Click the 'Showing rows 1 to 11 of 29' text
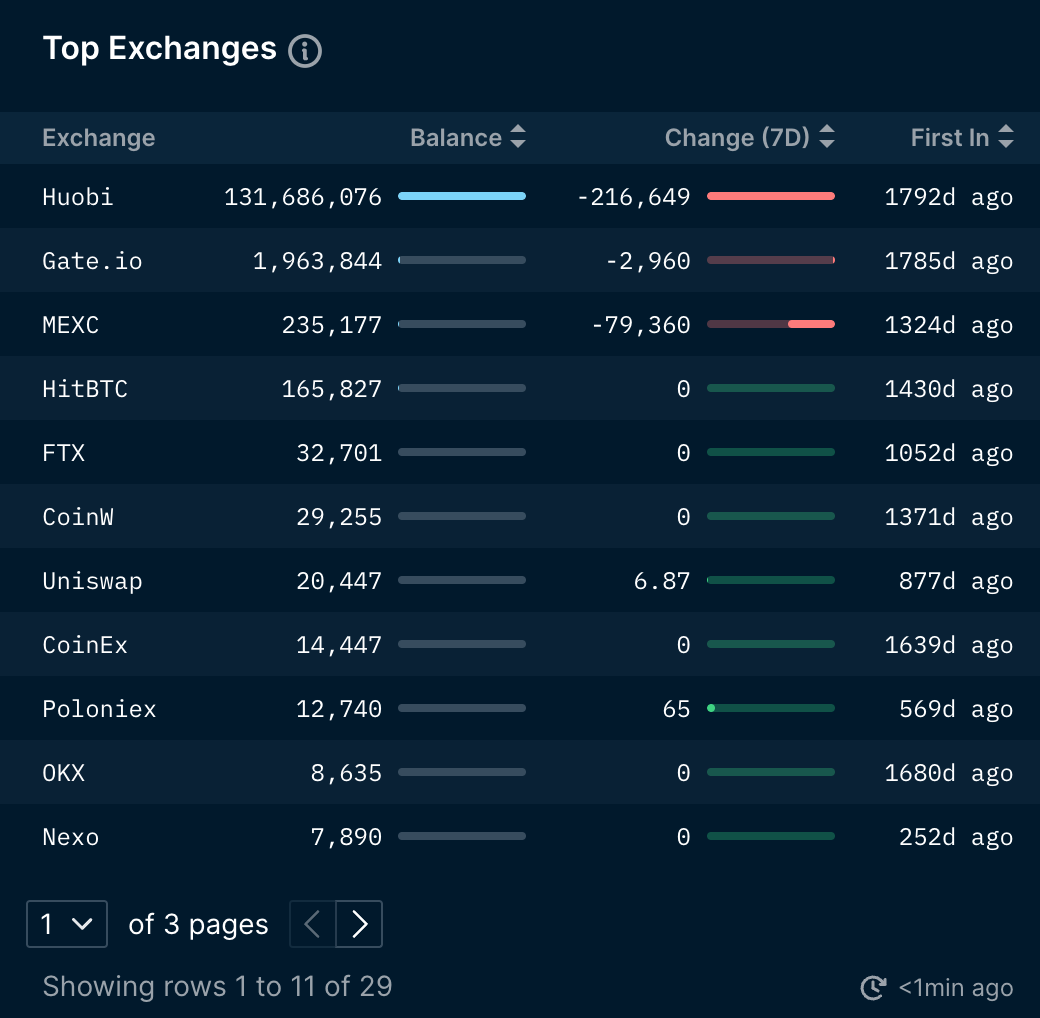Image resolution: width=1040 pixels, height=1018 pixels. click(x=218, y=986)
